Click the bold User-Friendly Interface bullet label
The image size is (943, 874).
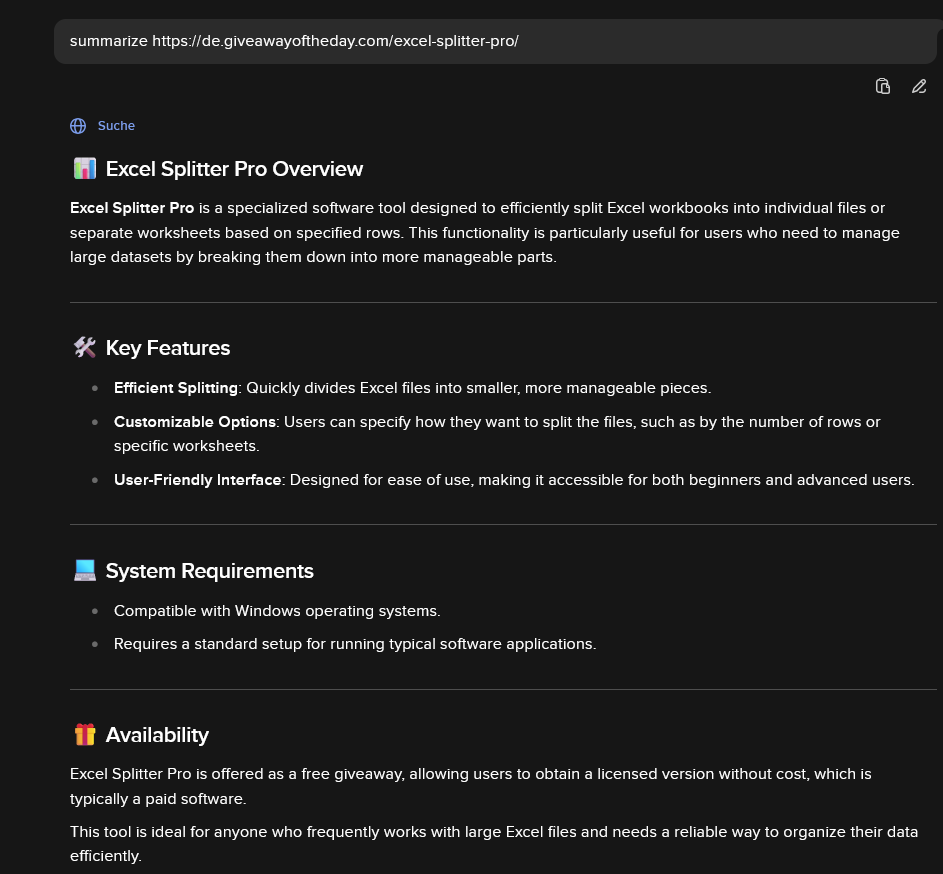tap(197, 480)
